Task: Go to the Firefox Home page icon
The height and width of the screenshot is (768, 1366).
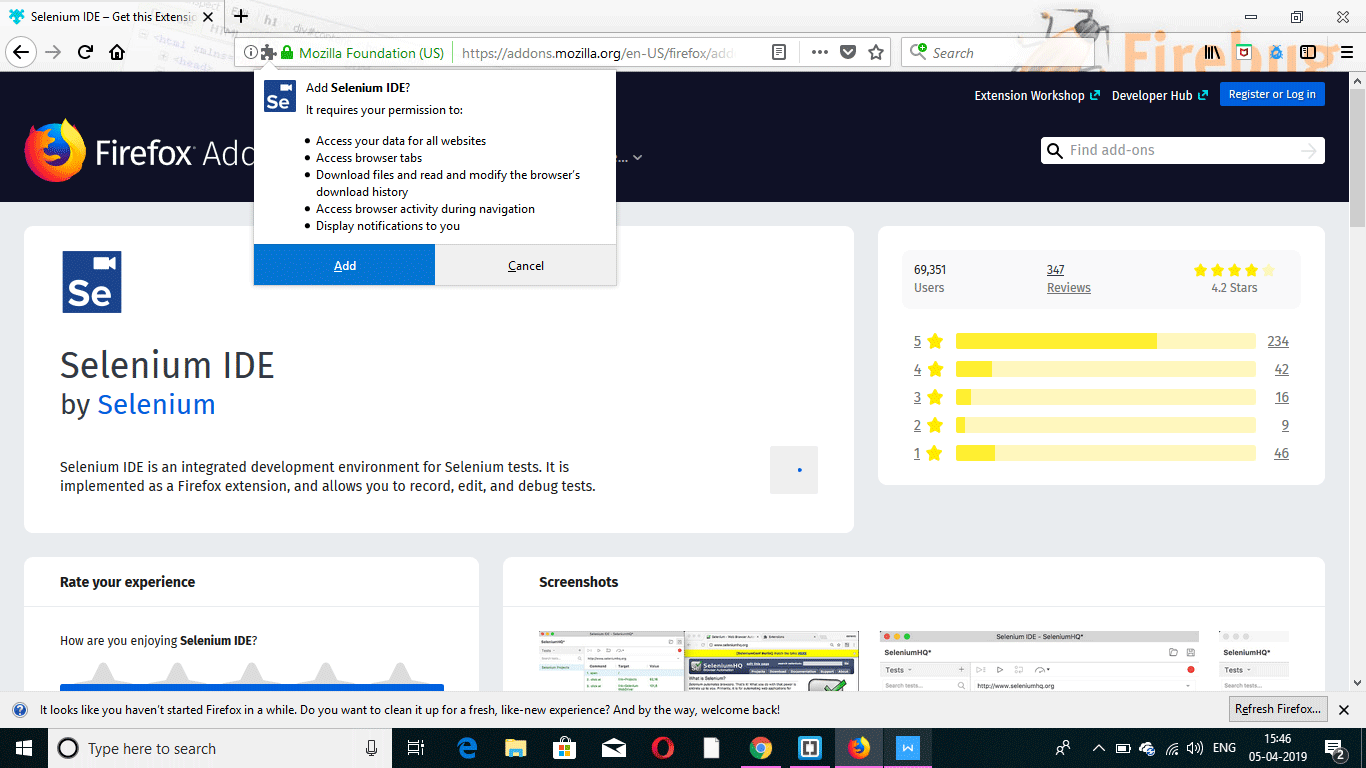Action: click(x=117, y=52)
